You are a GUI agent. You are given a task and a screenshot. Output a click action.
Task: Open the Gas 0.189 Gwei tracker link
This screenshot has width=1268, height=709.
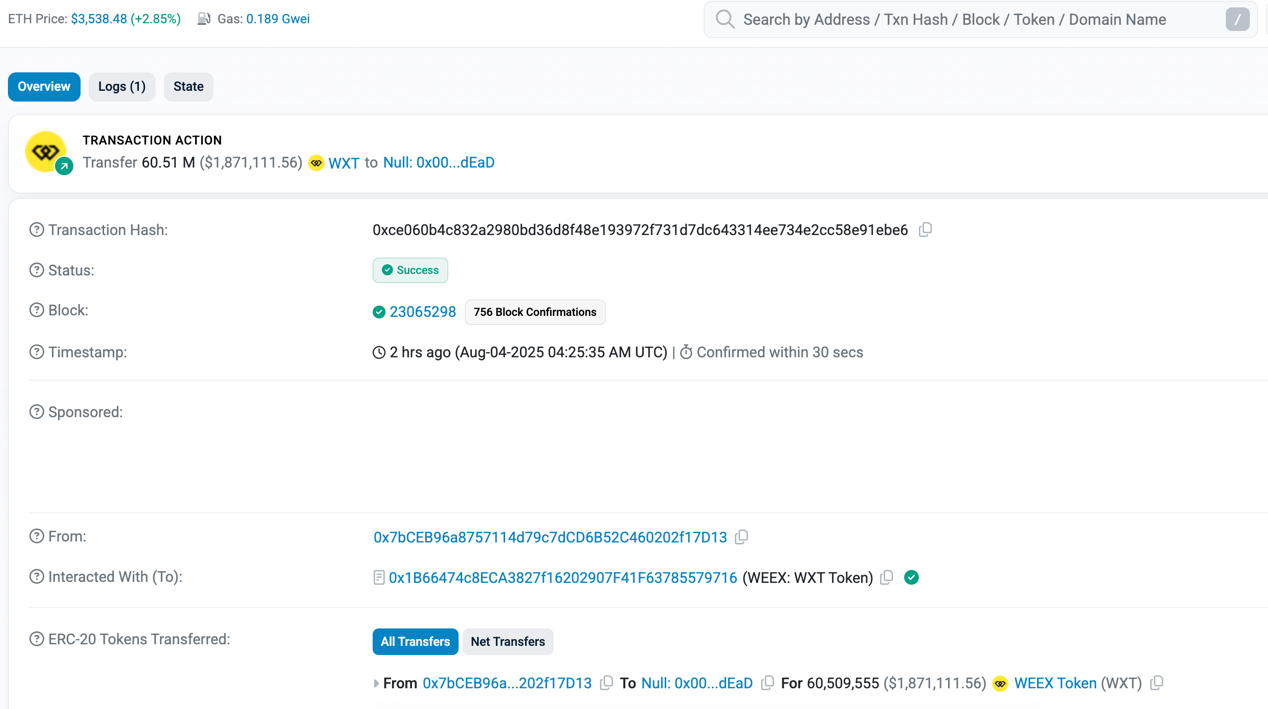[277, 19]
